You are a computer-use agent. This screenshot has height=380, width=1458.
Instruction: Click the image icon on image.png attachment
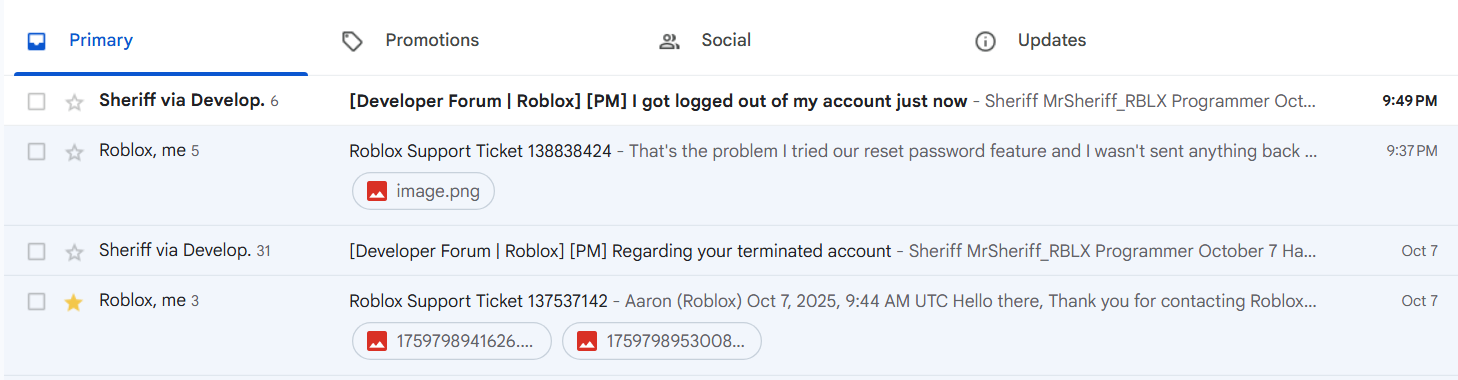point(377,191)
